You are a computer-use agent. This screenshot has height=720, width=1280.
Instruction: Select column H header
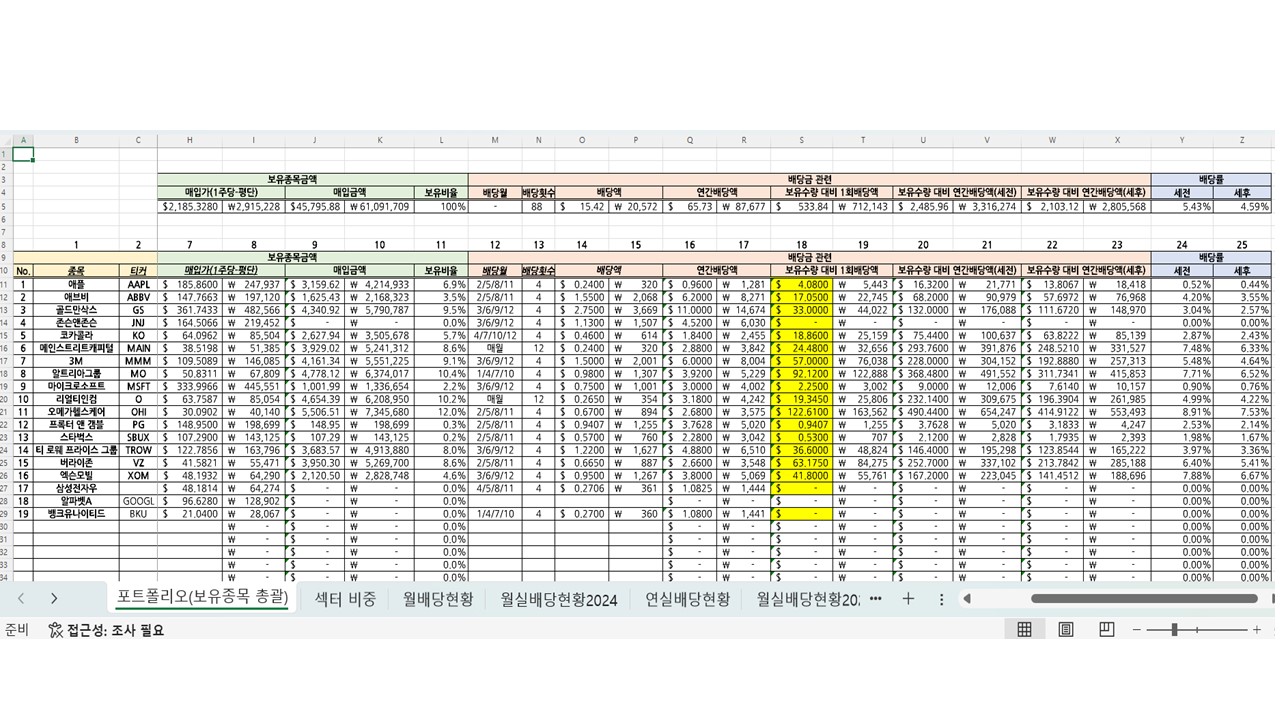pyautogui.click(x=189, y=140)
